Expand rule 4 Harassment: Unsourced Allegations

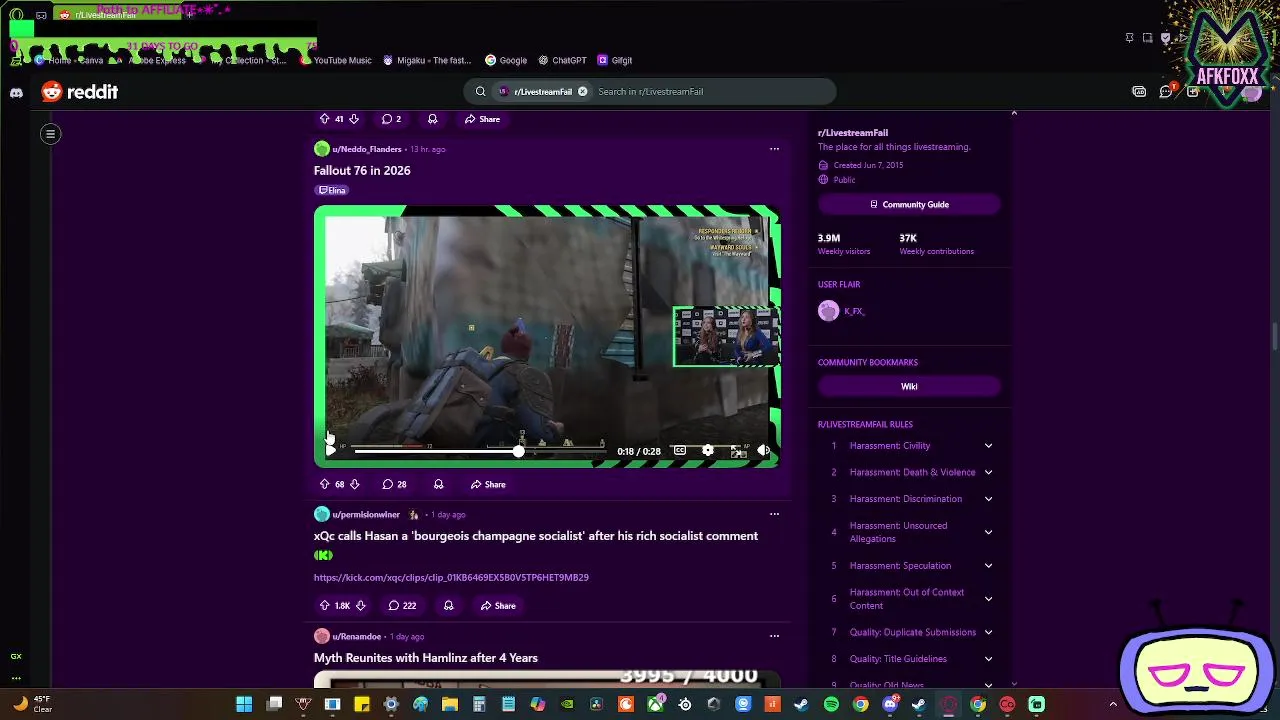pos(988,532)
